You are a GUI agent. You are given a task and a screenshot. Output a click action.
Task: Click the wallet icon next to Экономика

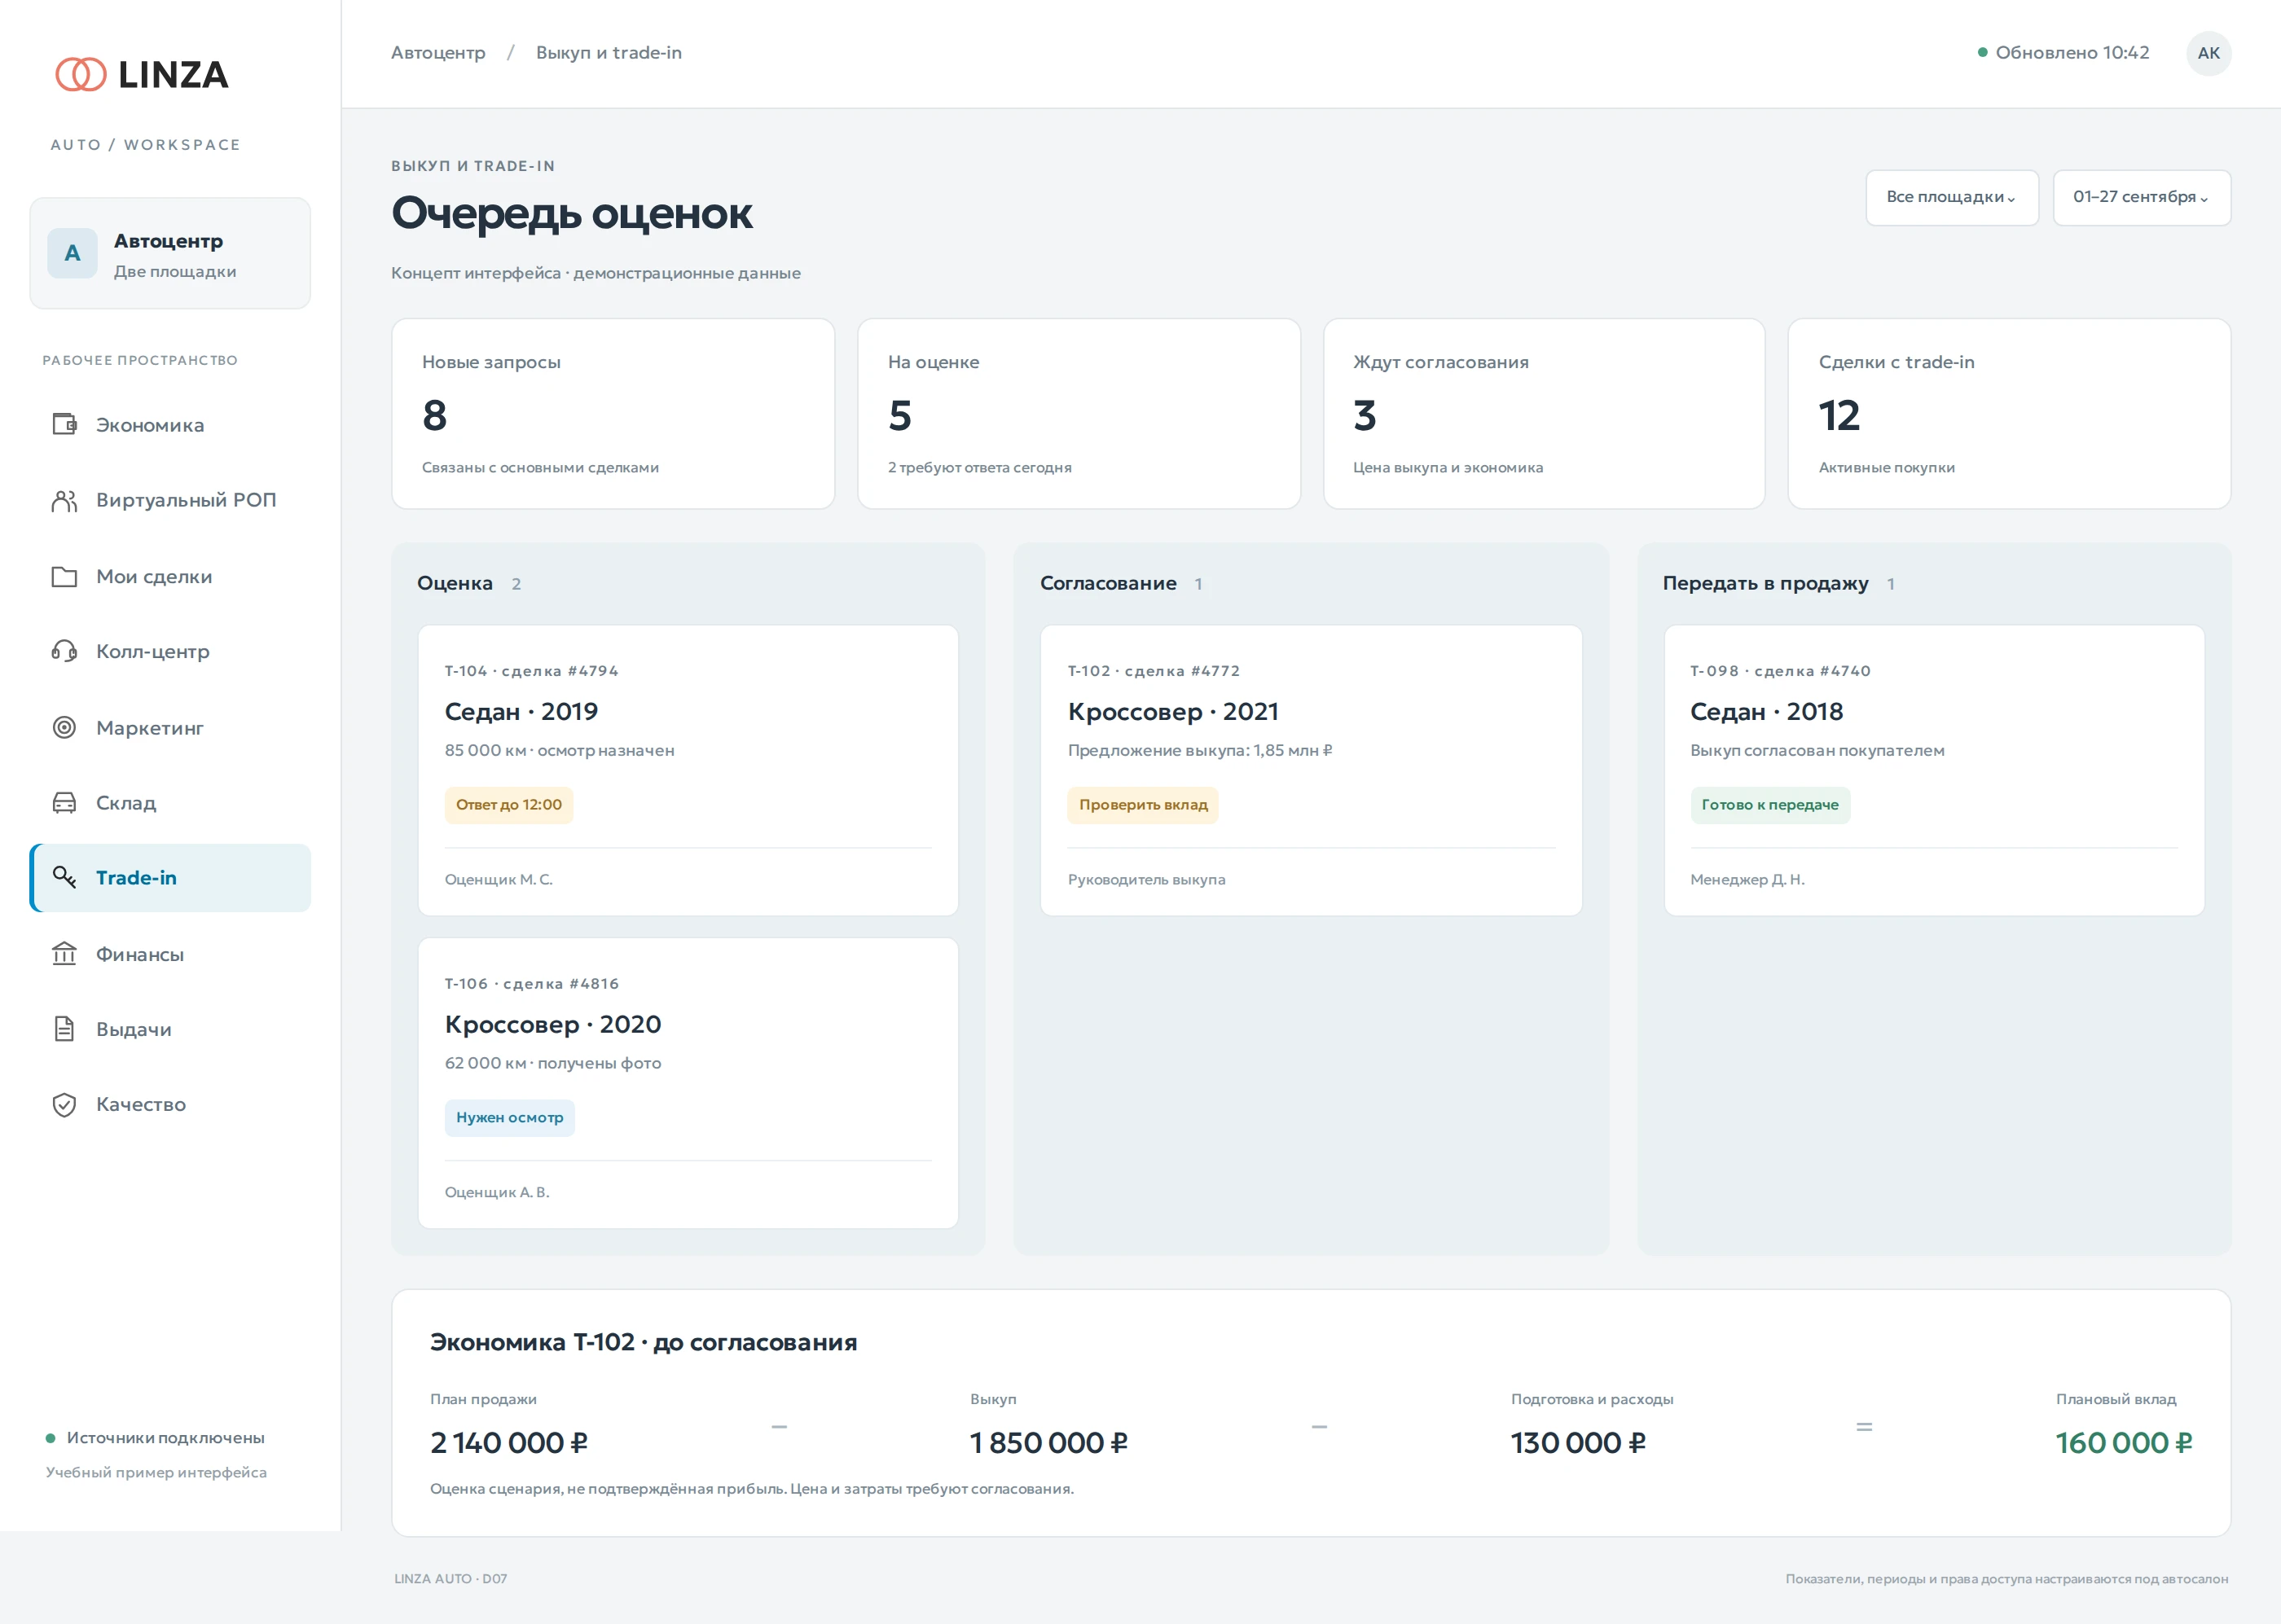pyautogui.click(x=64, y=424)
